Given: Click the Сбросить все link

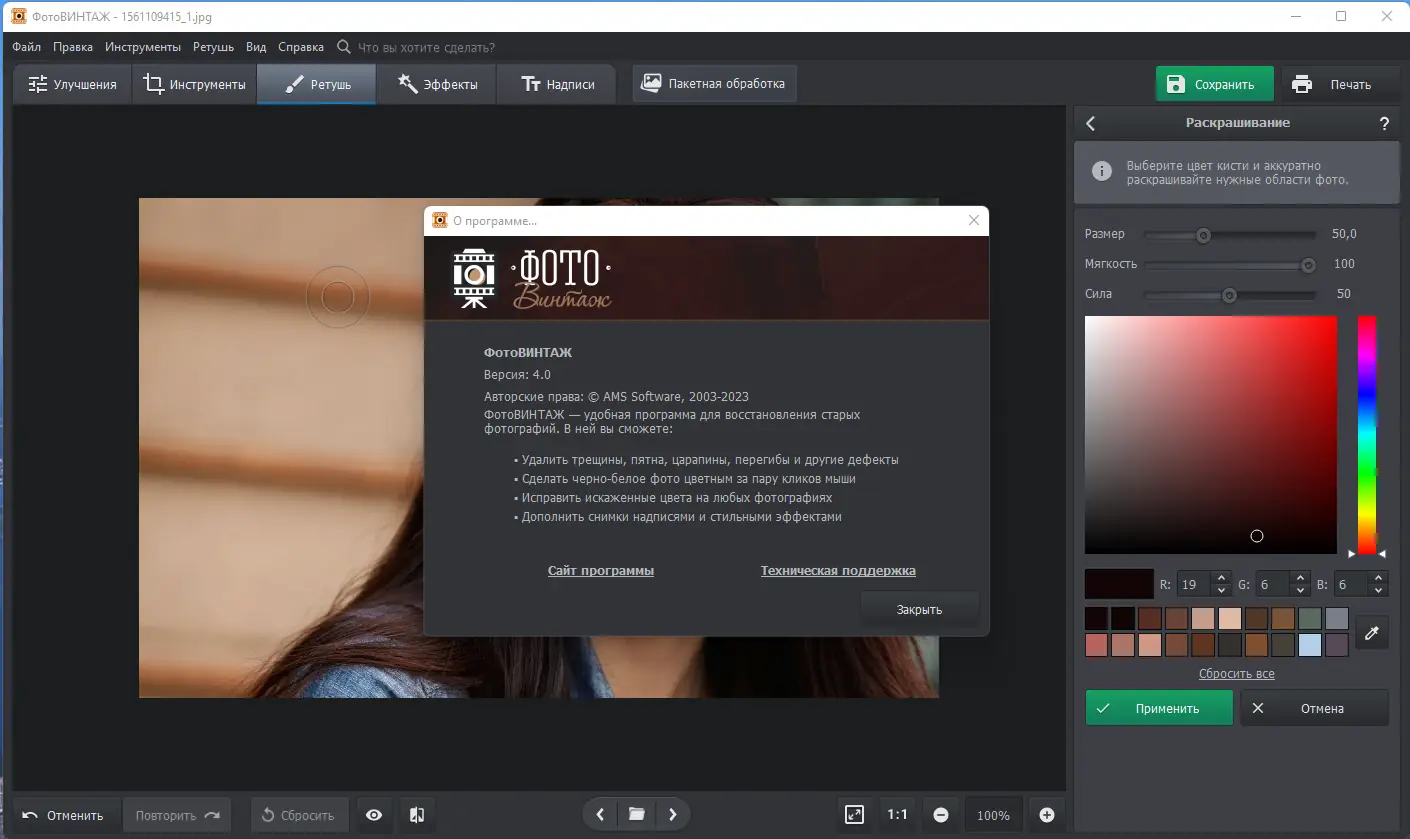Looking at the screenshot, I should click(x=1237, y=674).
